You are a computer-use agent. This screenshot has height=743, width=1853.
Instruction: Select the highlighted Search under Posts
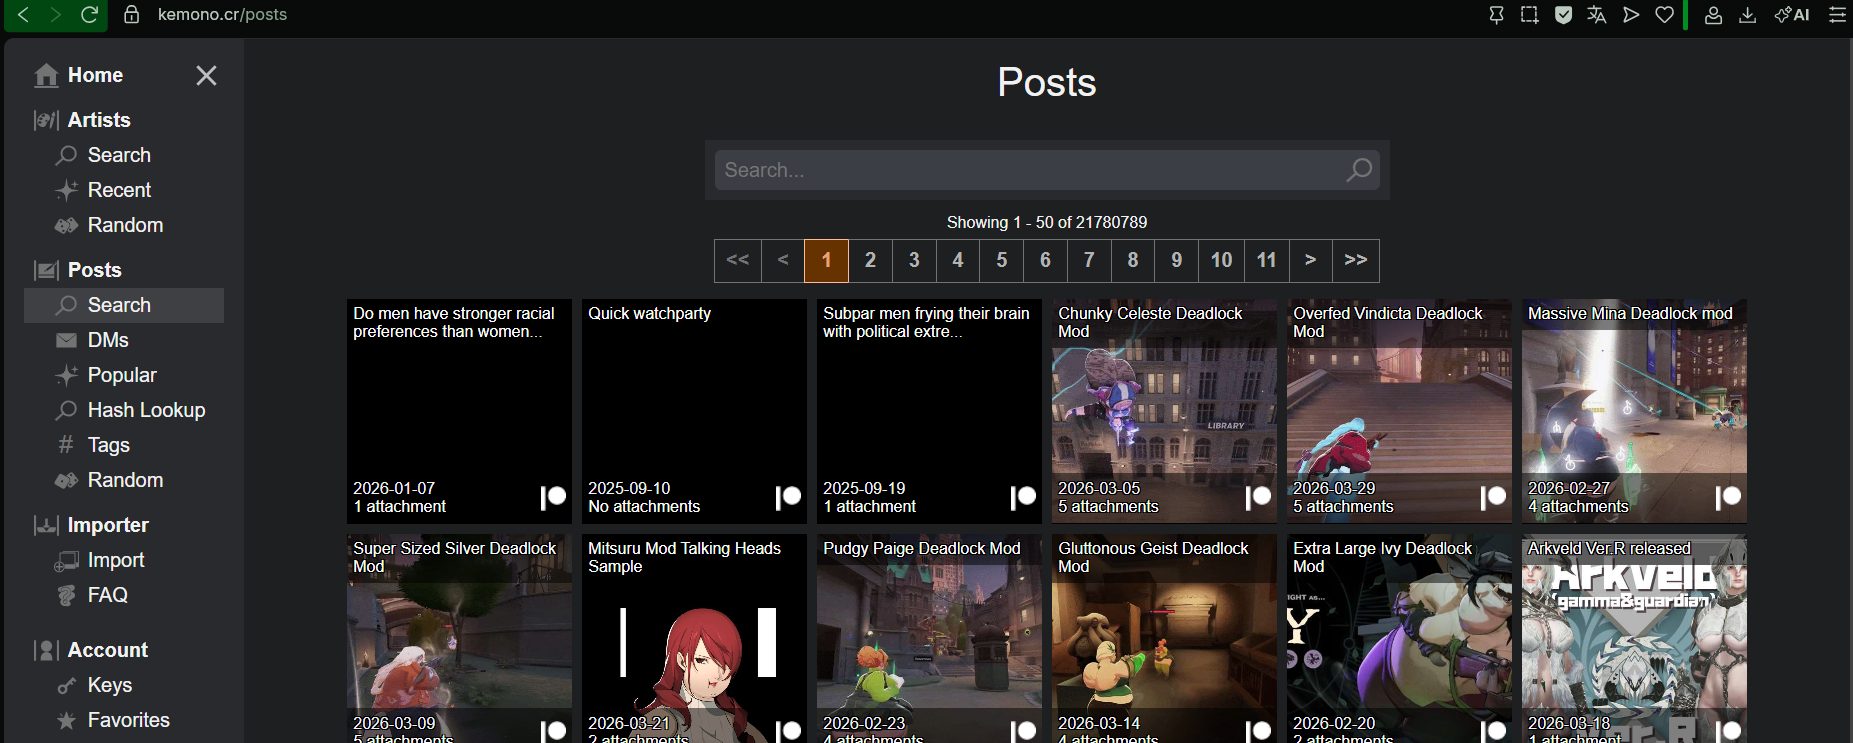[124, 305]
